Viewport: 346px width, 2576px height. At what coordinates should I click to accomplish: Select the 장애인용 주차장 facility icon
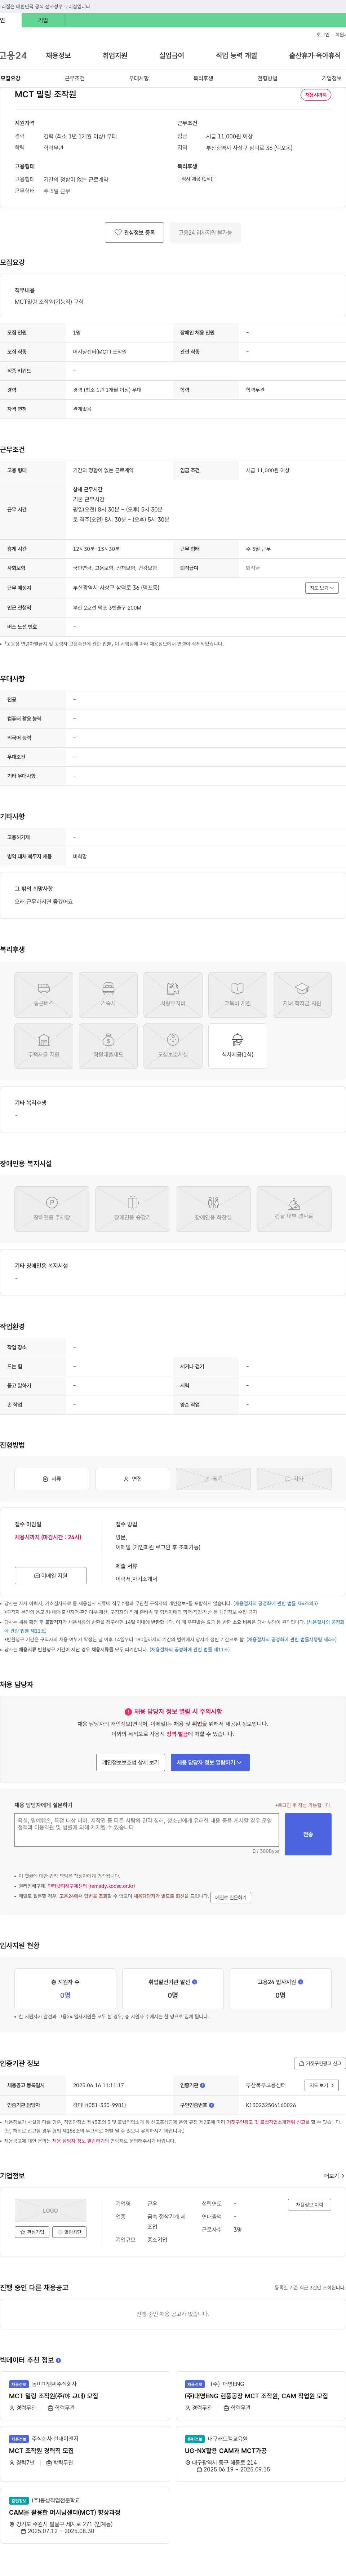(x=52, y=1209)
